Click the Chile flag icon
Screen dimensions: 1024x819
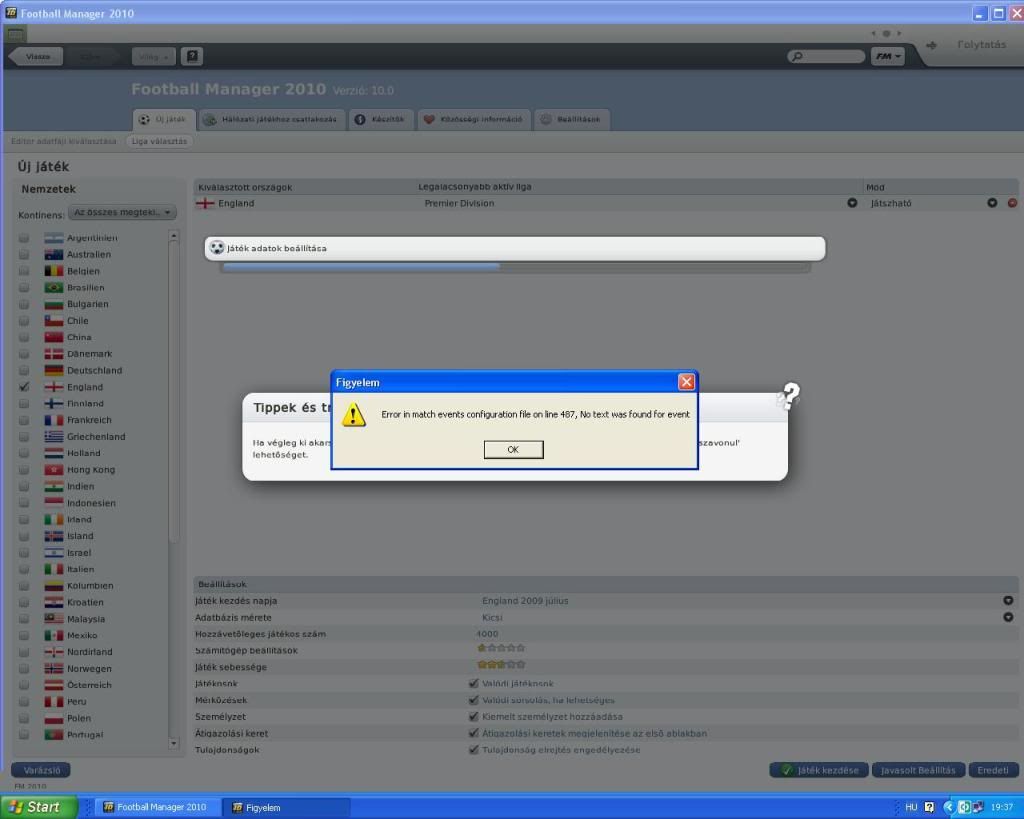pos(54,321)
